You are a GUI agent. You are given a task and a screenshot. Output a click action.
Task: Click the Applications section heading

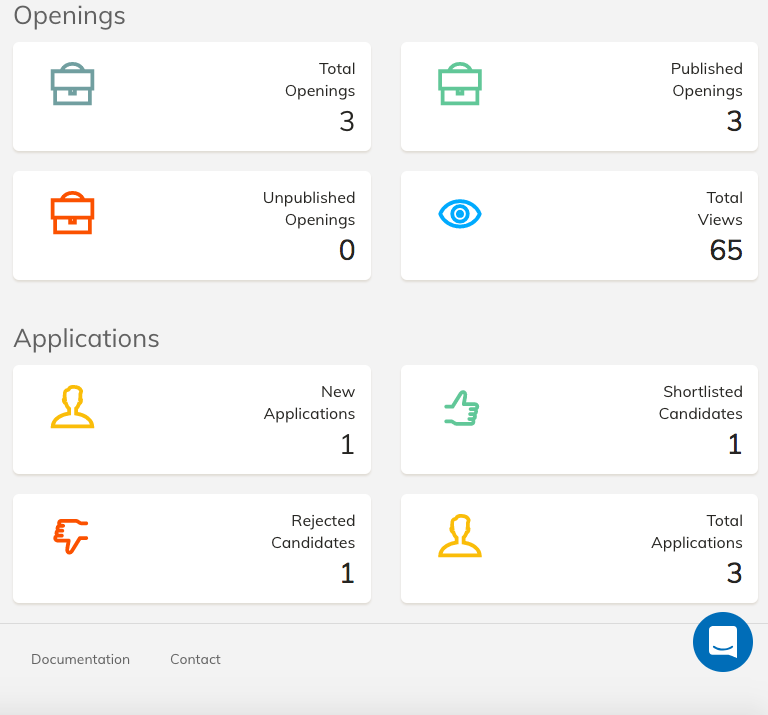(87, 338)
